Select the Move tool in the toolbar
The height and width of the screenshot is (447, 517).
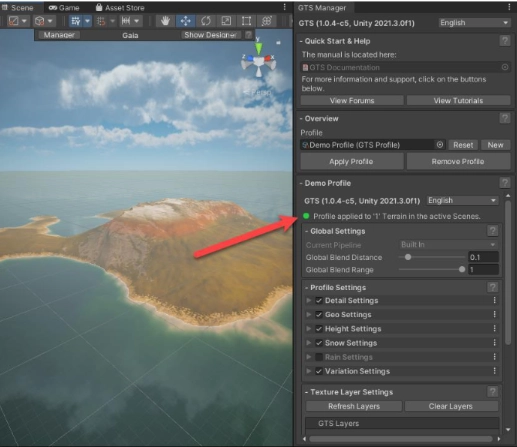pos(185,21)
